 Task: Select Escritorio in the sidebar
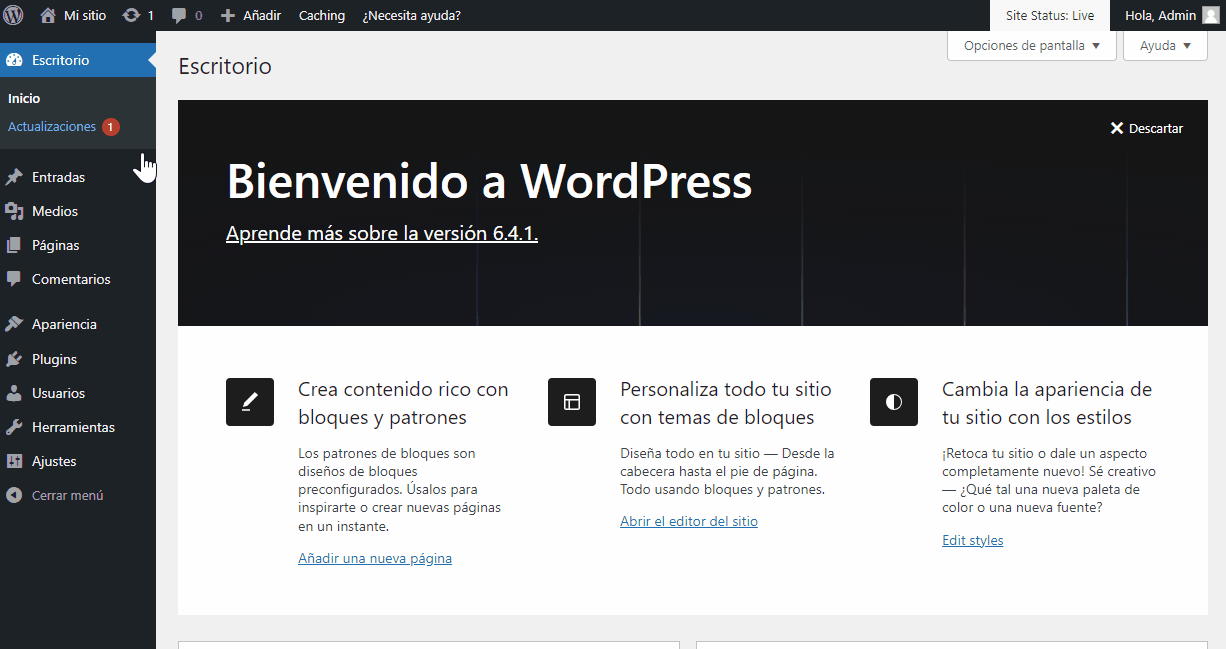[x=78, y=60]
